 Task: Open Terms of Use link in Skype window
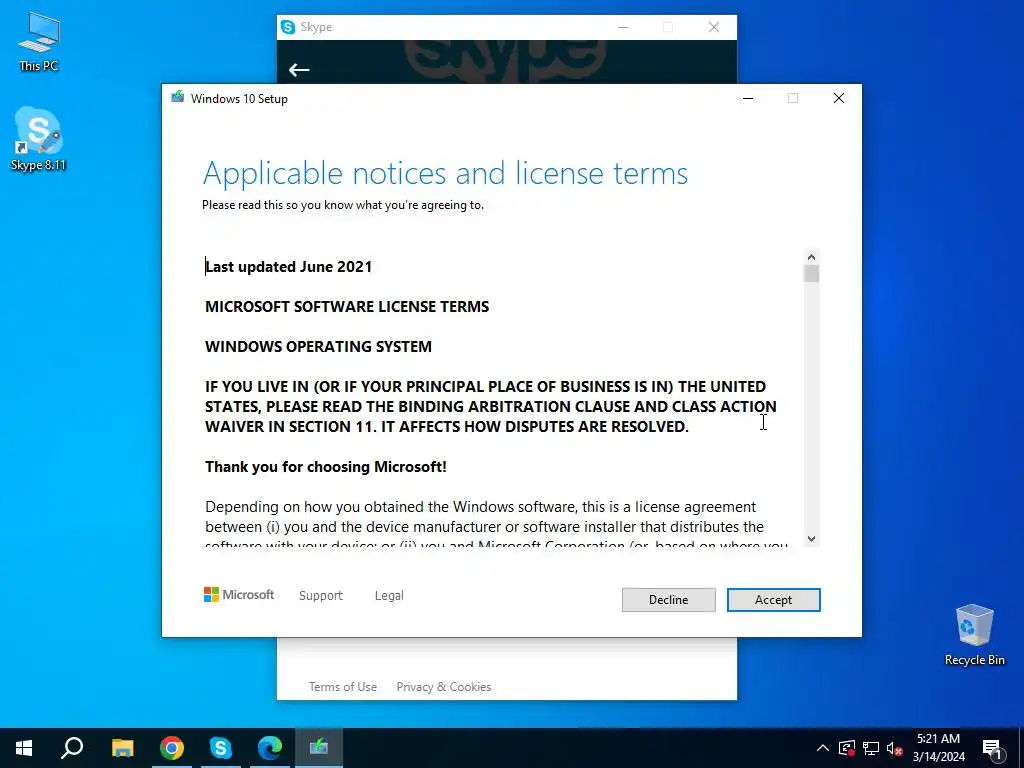(x=343, y=686)
